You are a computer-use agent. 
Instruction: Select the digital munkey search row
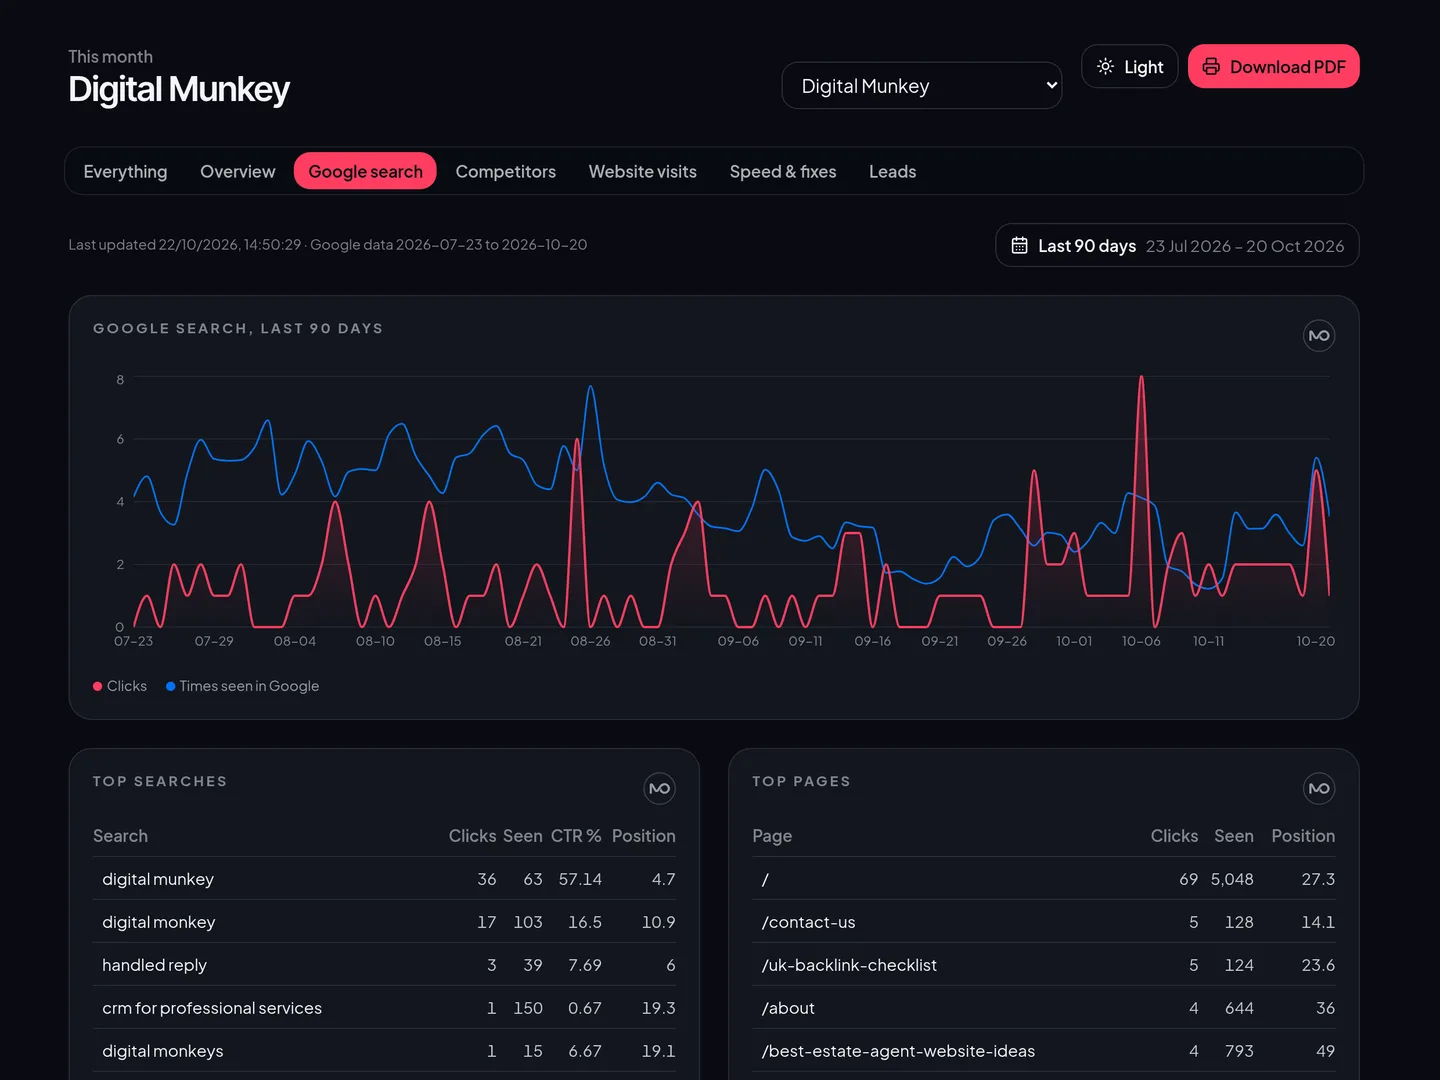[x=384, y=879]
